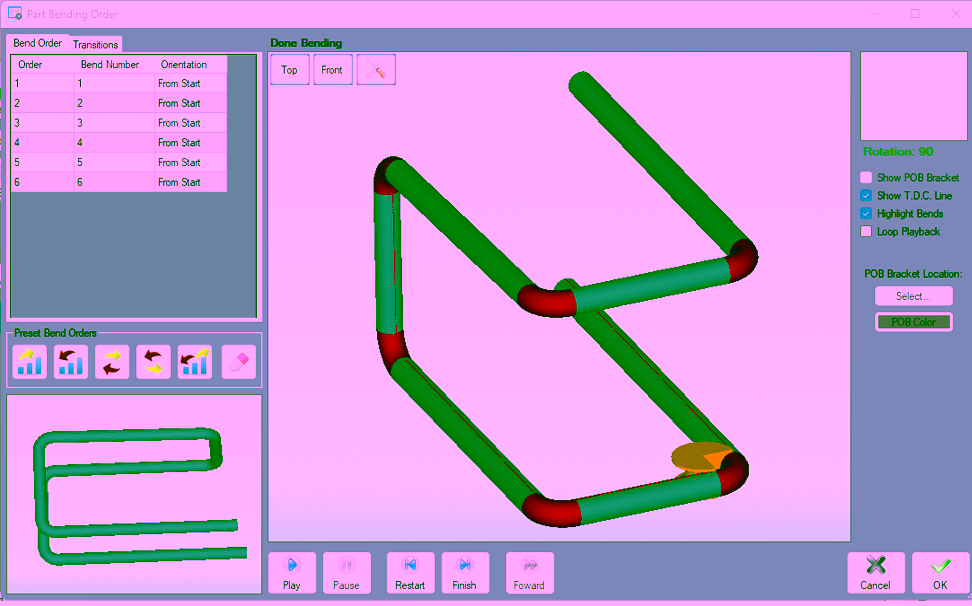The image size is (972, 606).
Task: Click the 2D tube preview thumbnail
Action: (x=134, y=494)
